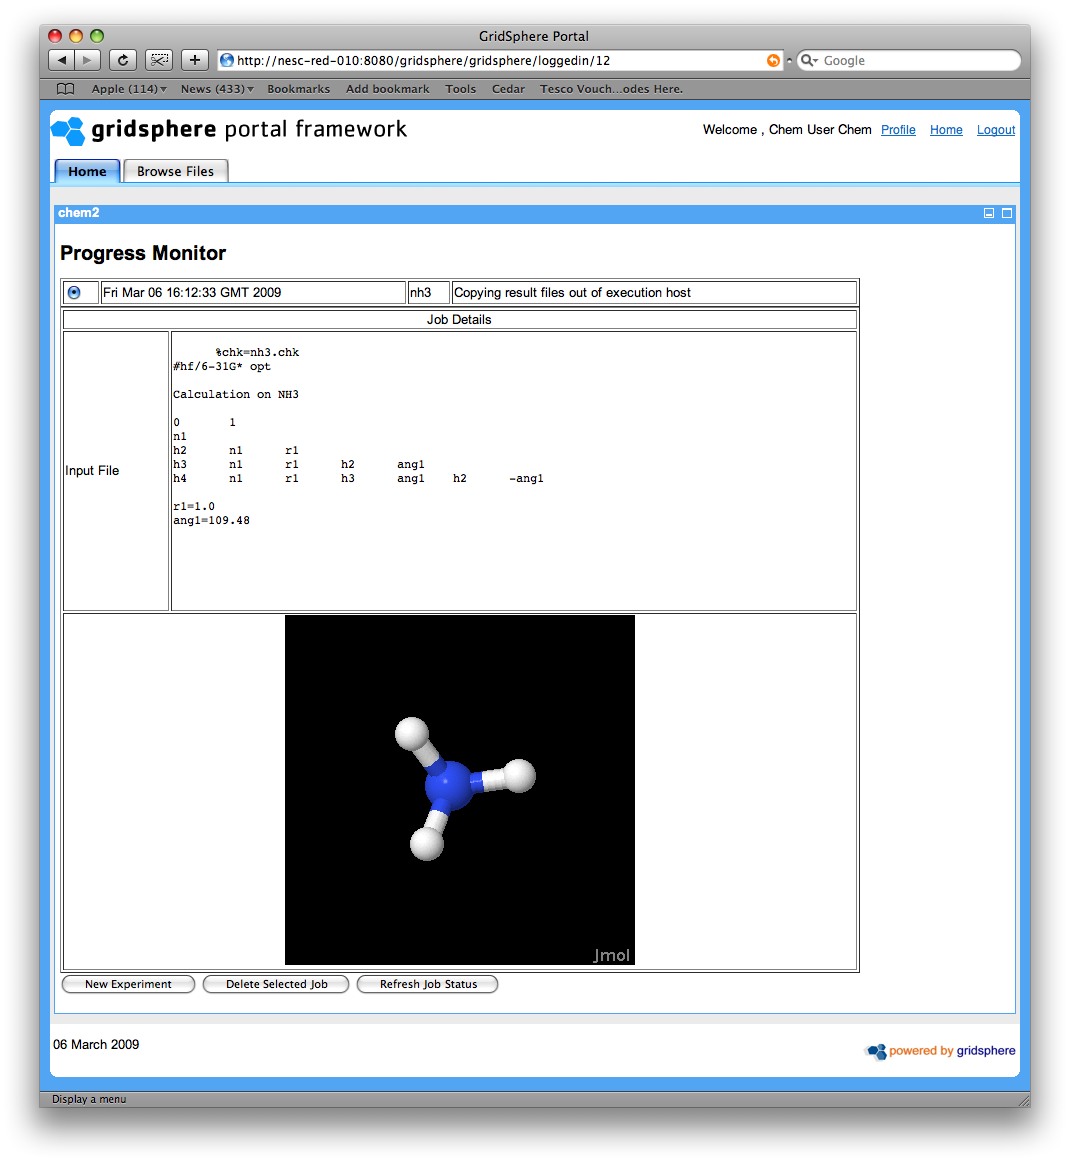Open the Google search engine dropdown
Viewport: 1070px width, 1162px height.
click(x=809, y=61)
